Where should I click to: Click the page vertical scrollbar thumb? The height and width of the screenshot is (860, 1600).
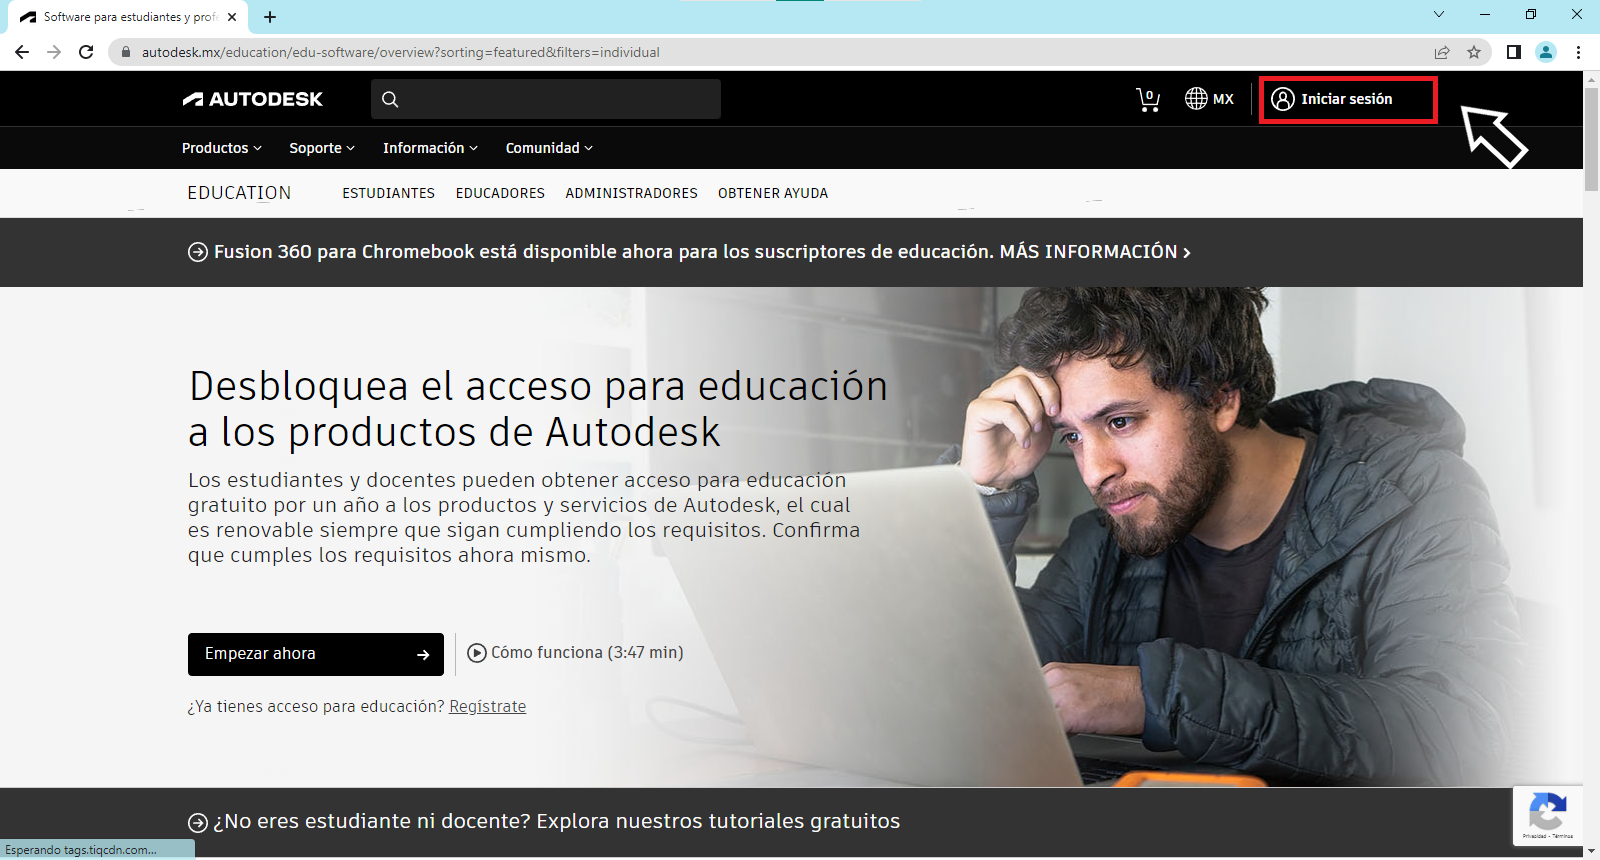point(1591,138)
